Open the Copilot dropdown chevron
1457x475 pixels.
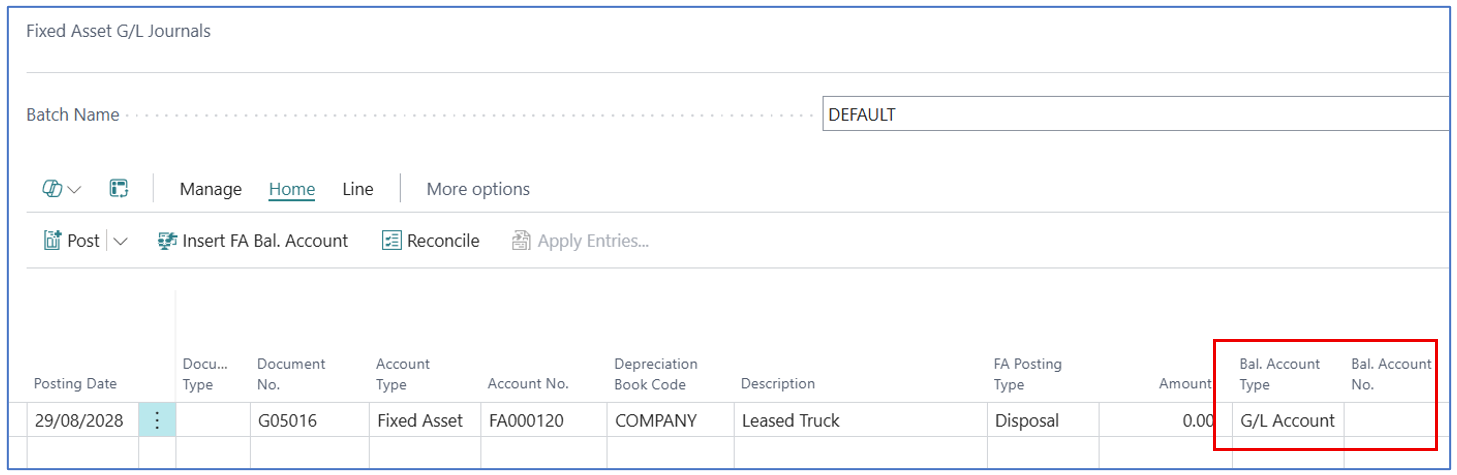74,190
